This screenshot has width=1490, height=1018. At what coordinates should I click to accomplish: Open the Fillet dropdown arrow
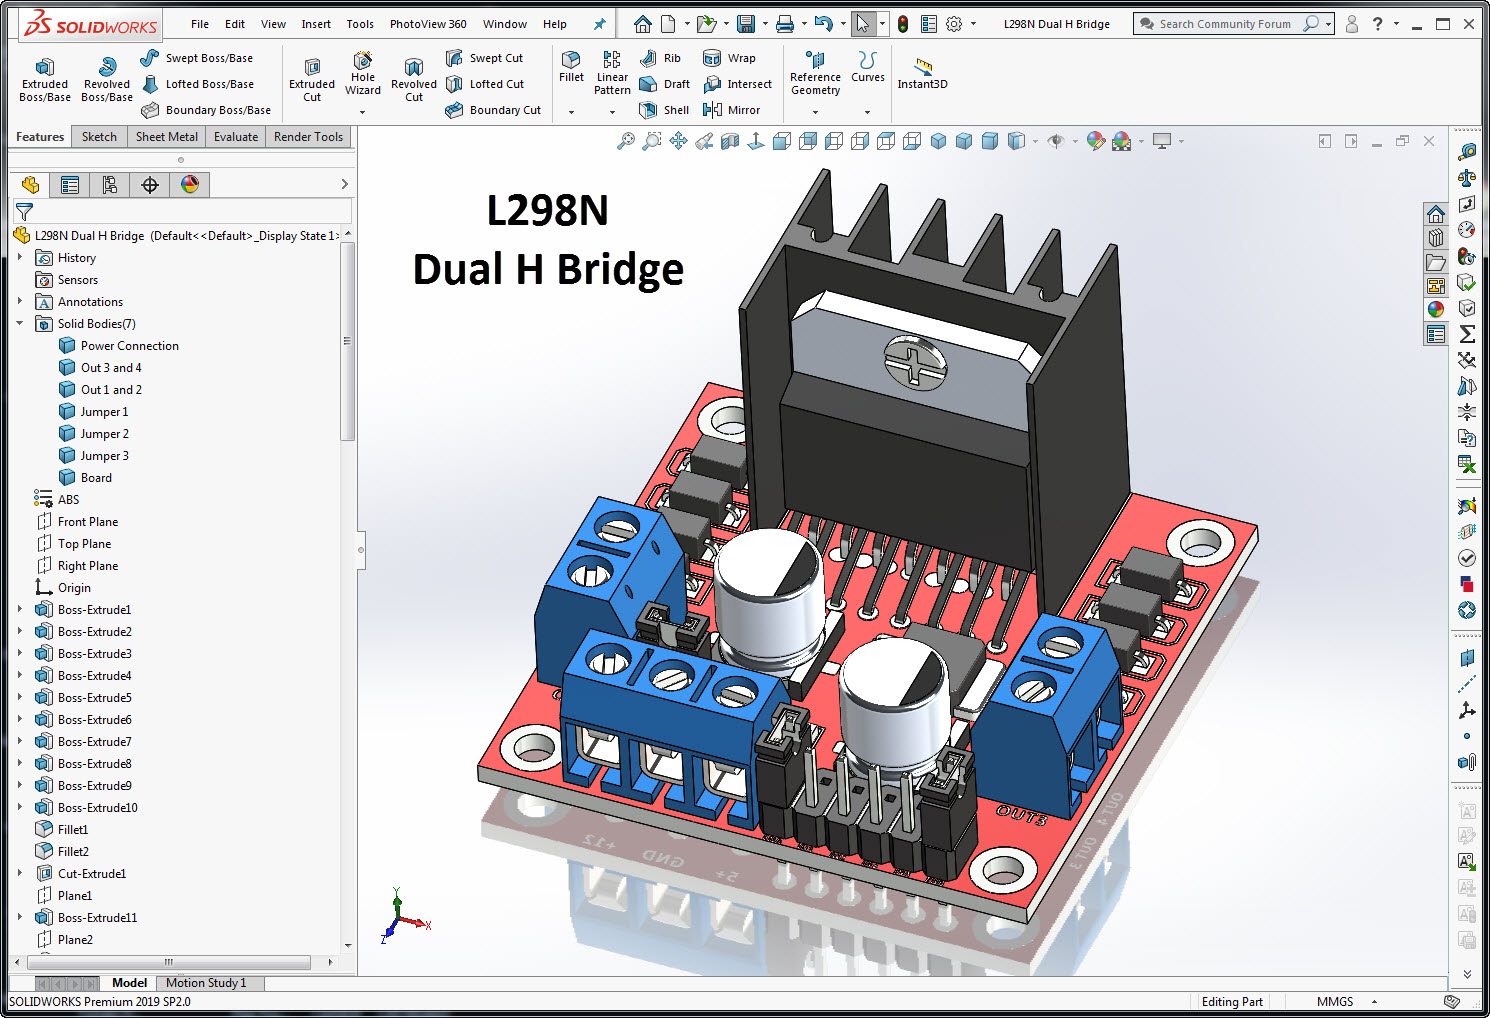click(571, 112)
